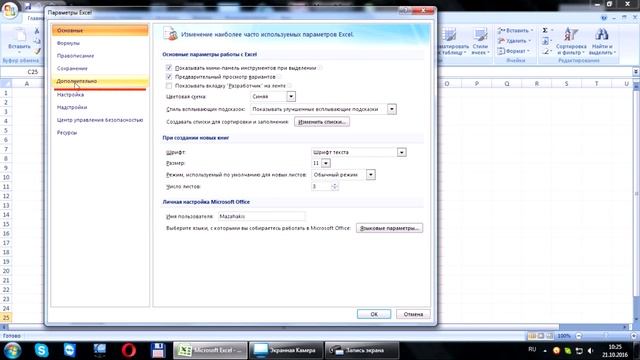This screenshot has height=360, width=640.
Task: Click the save icon in Quick Access Toolbar
Action: click(x=27, y=6)
